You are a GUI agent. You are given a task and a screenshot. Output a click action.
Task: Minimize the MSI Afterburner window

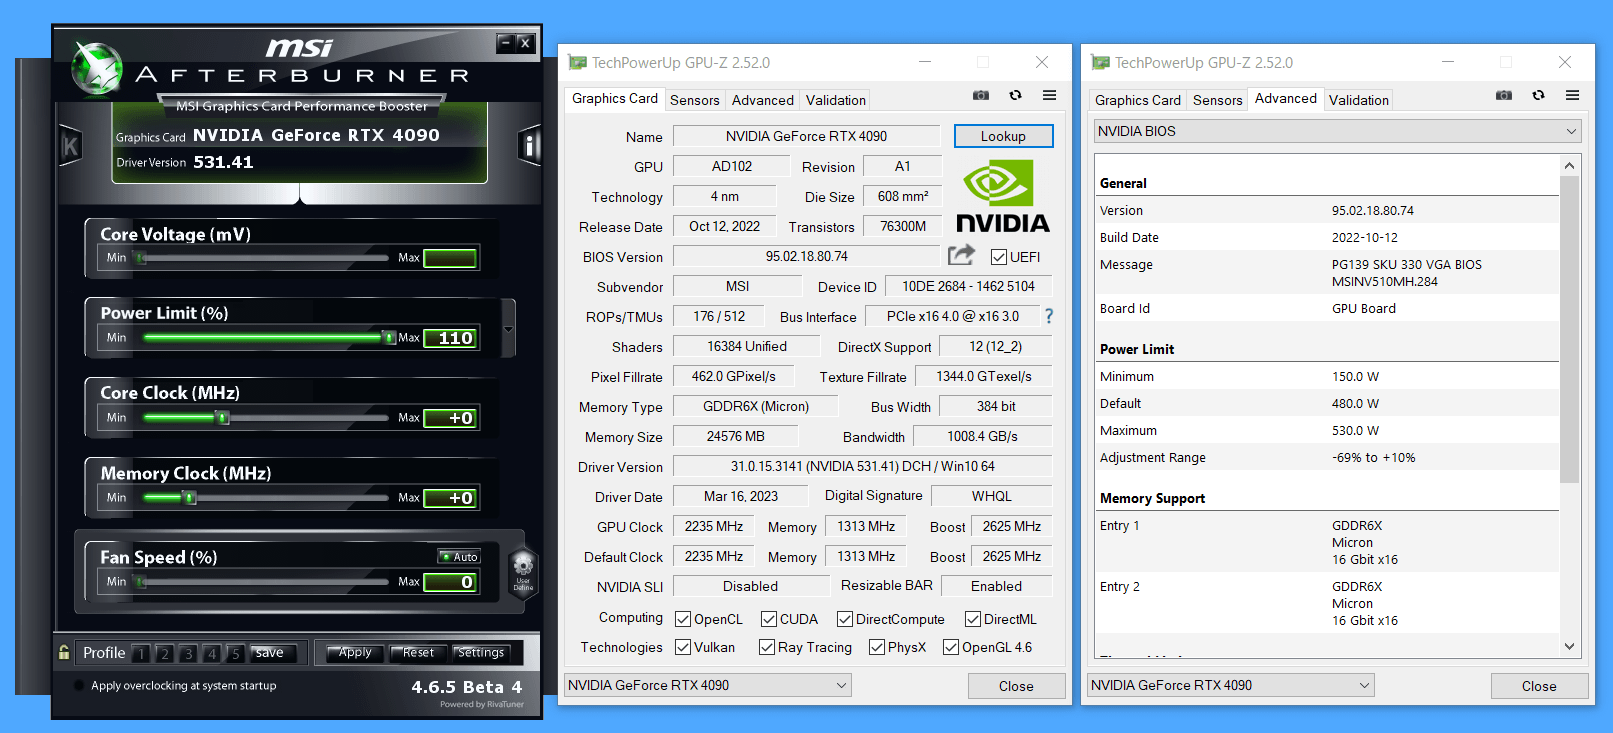(506, 43)
